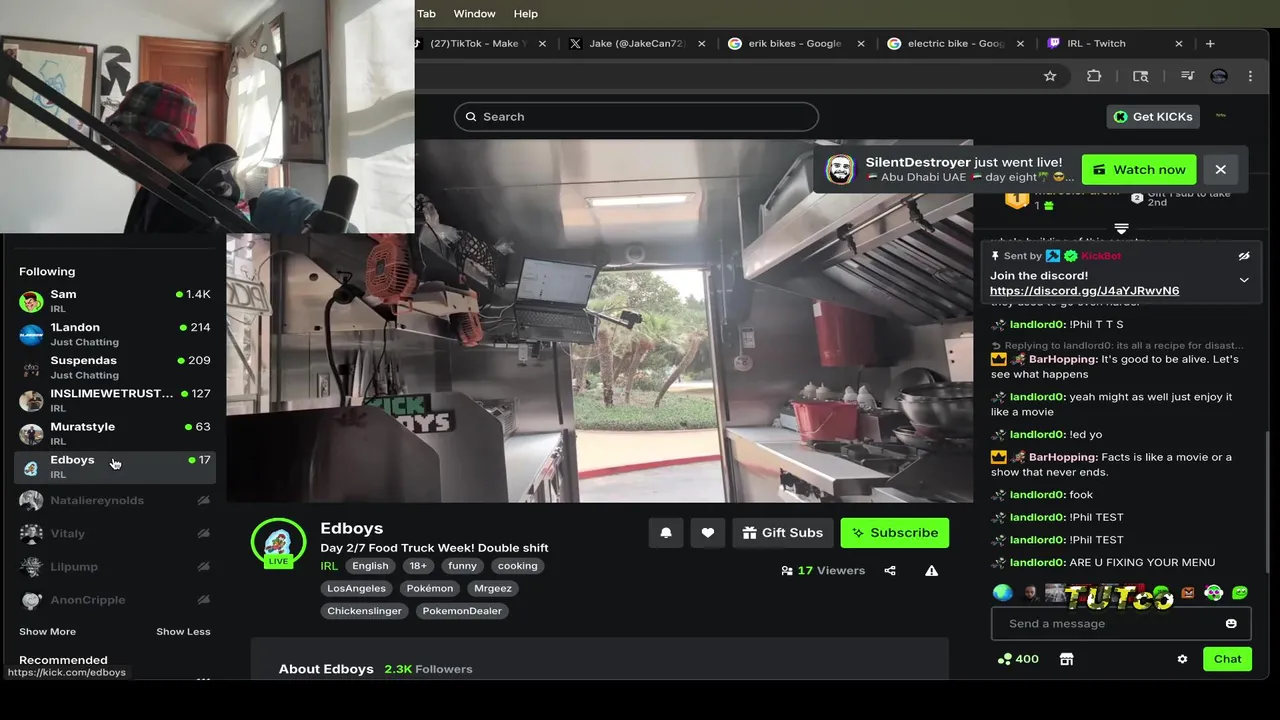Click the Send a message chat input
This screenshot has width=1280, height=720.
(1120, 623)
